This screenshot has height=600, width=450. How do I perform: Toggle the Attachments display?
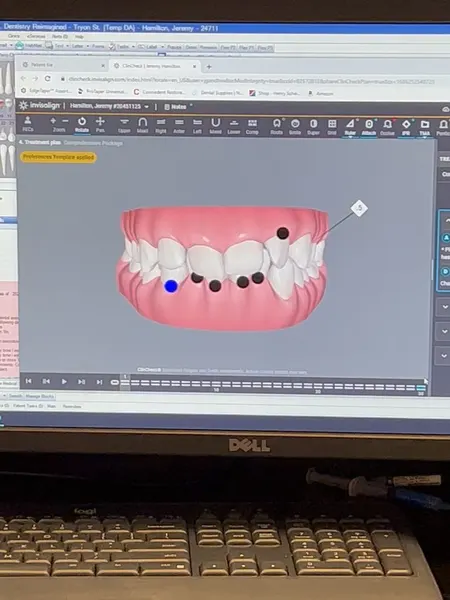(x=369, y=127)
